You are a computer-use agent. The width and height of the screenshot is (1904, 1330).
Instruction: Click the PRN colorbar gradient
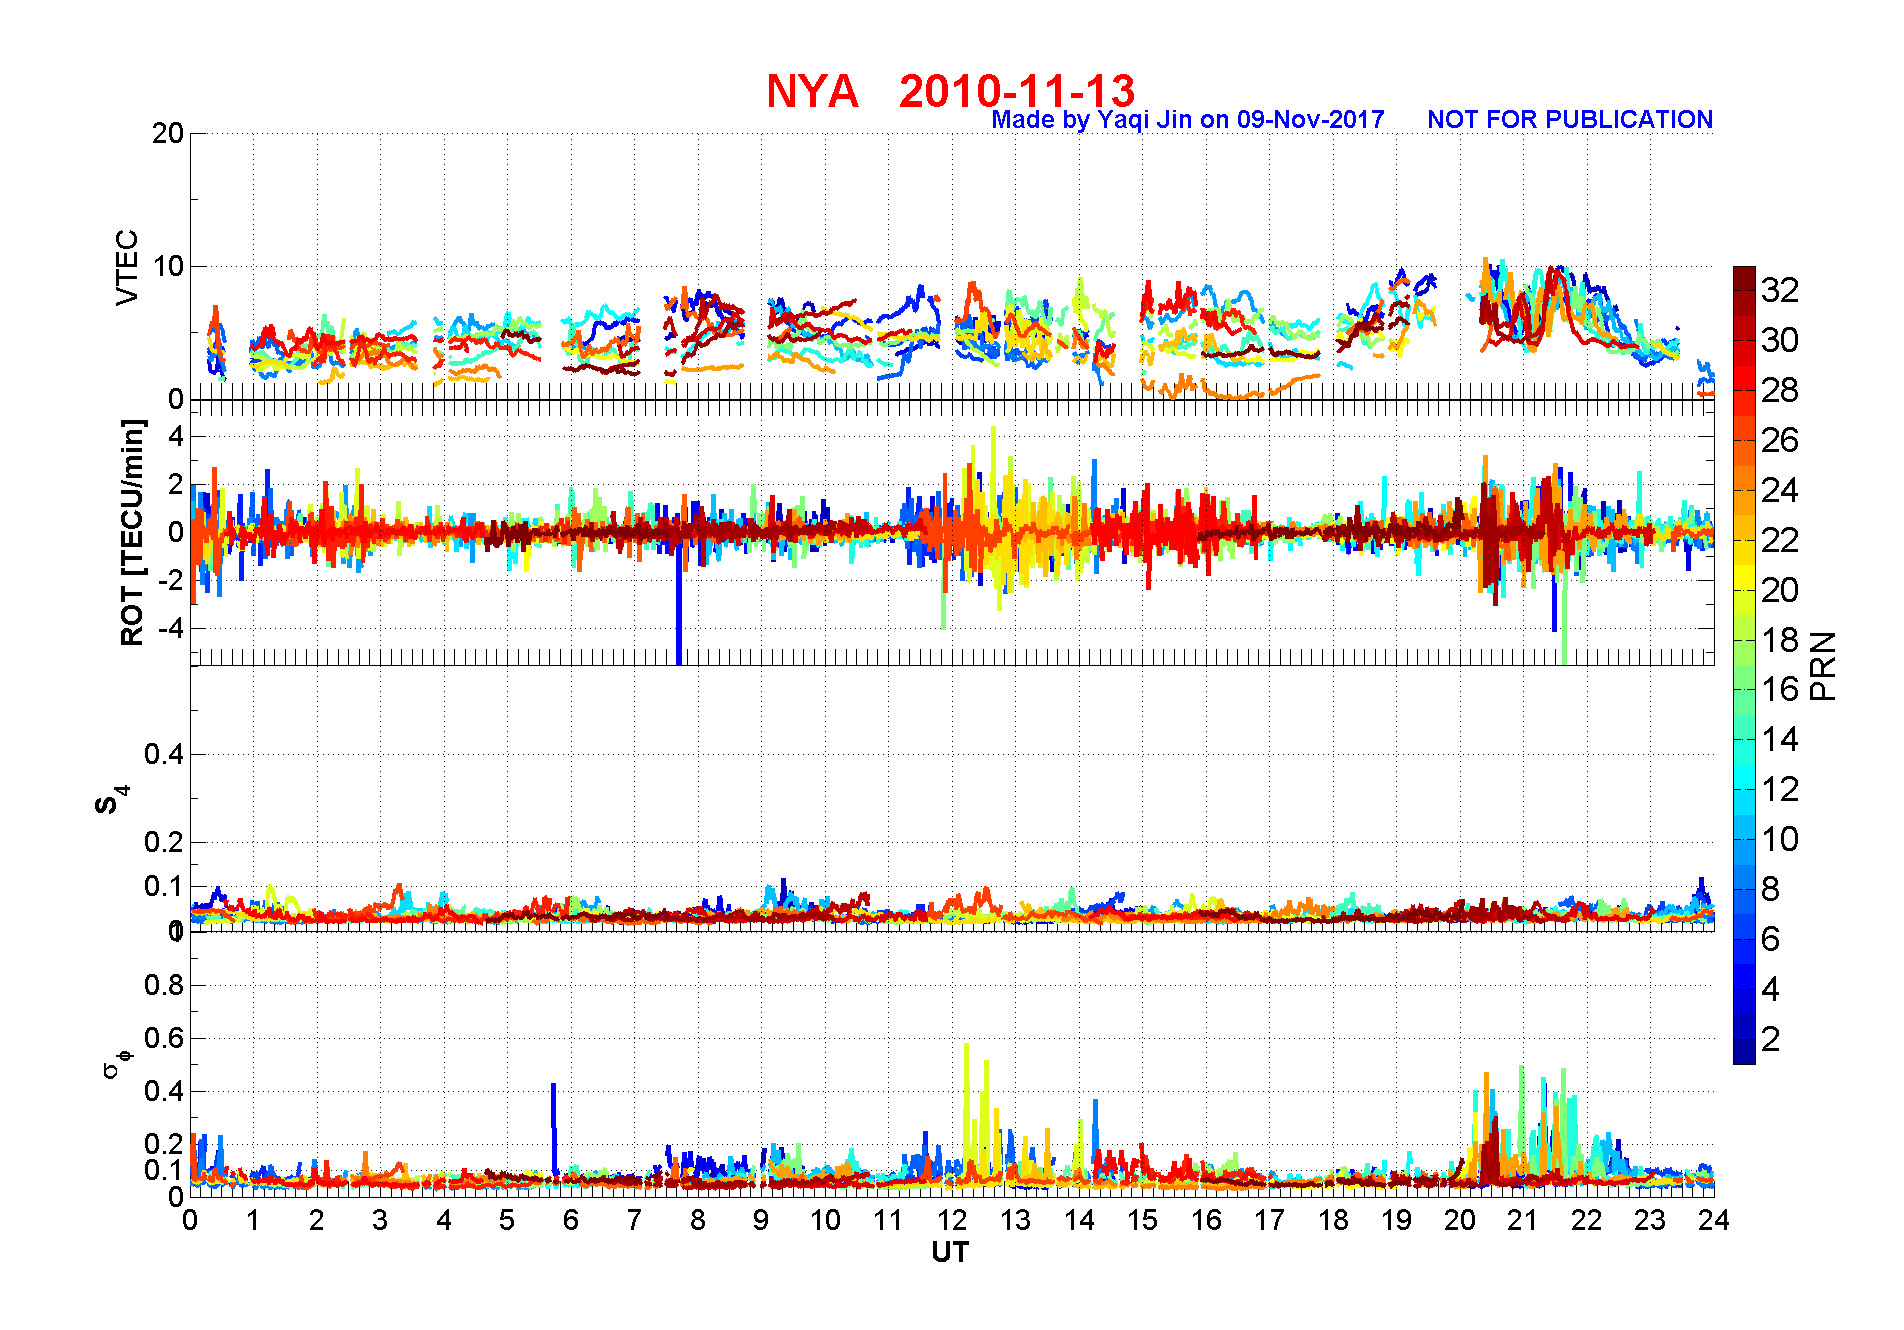(1744, 665)
